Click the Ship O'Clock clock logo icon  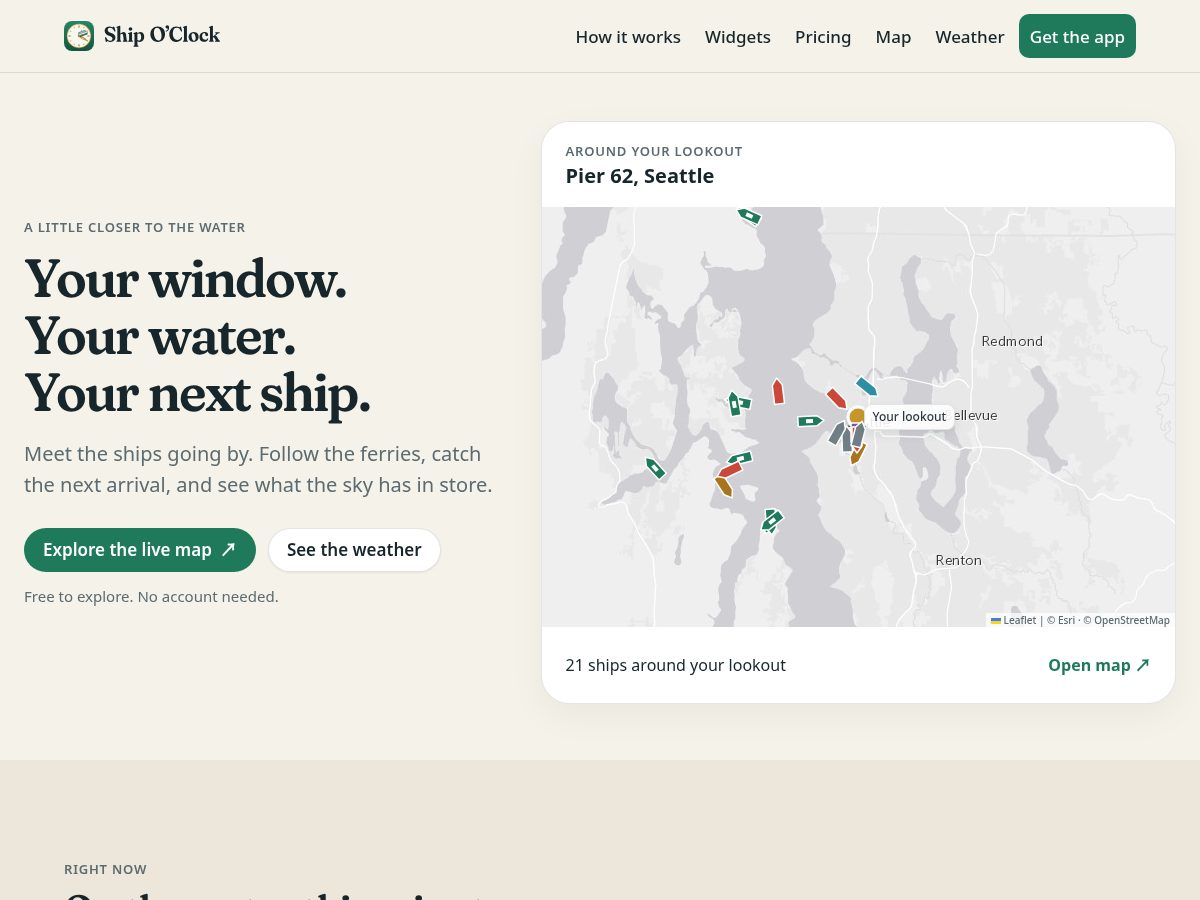click(79, 36)
